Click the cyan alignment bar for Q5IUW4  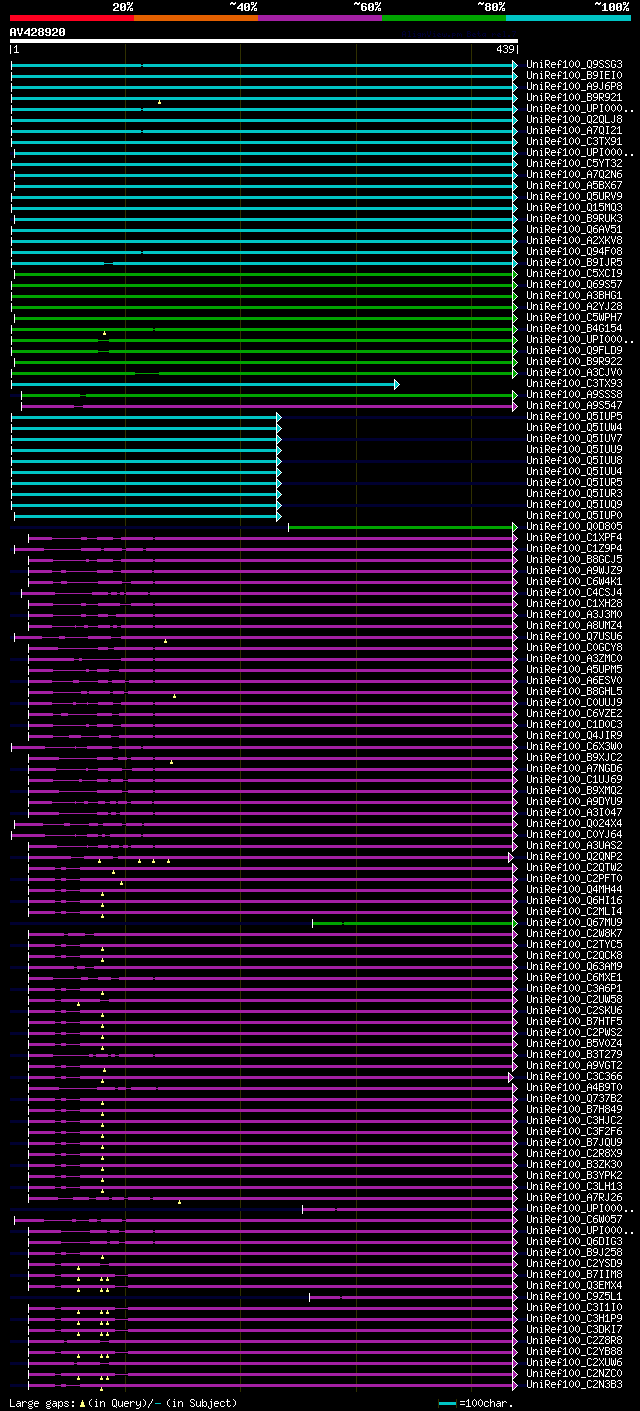[146, 428]
